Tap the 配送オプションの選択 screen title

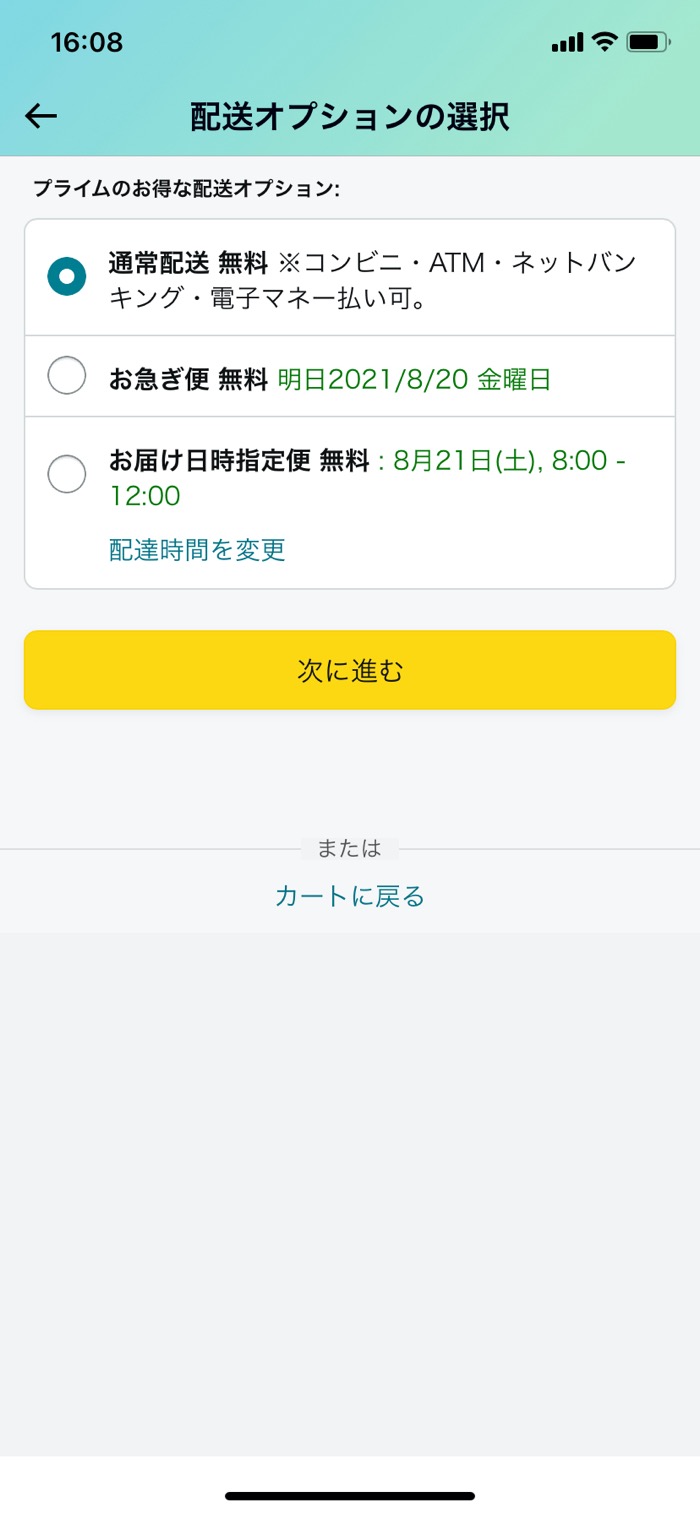349,116
